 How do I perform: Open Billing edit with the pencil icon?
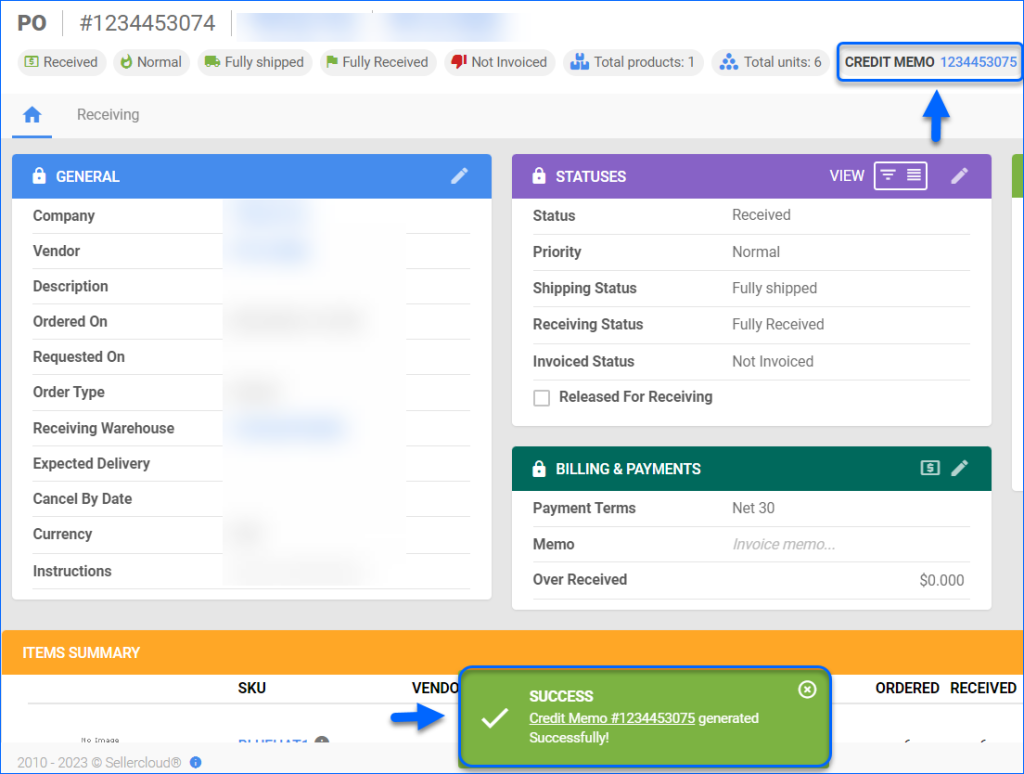tap(959, 468)
